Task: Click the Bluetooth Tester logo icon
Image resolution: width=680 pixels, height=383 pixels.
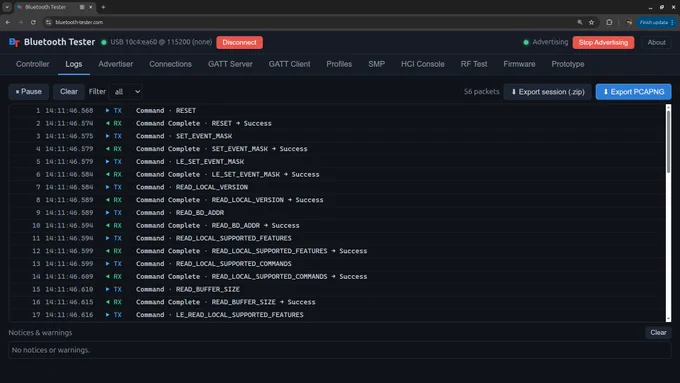Action: click(x=14, y=42)
